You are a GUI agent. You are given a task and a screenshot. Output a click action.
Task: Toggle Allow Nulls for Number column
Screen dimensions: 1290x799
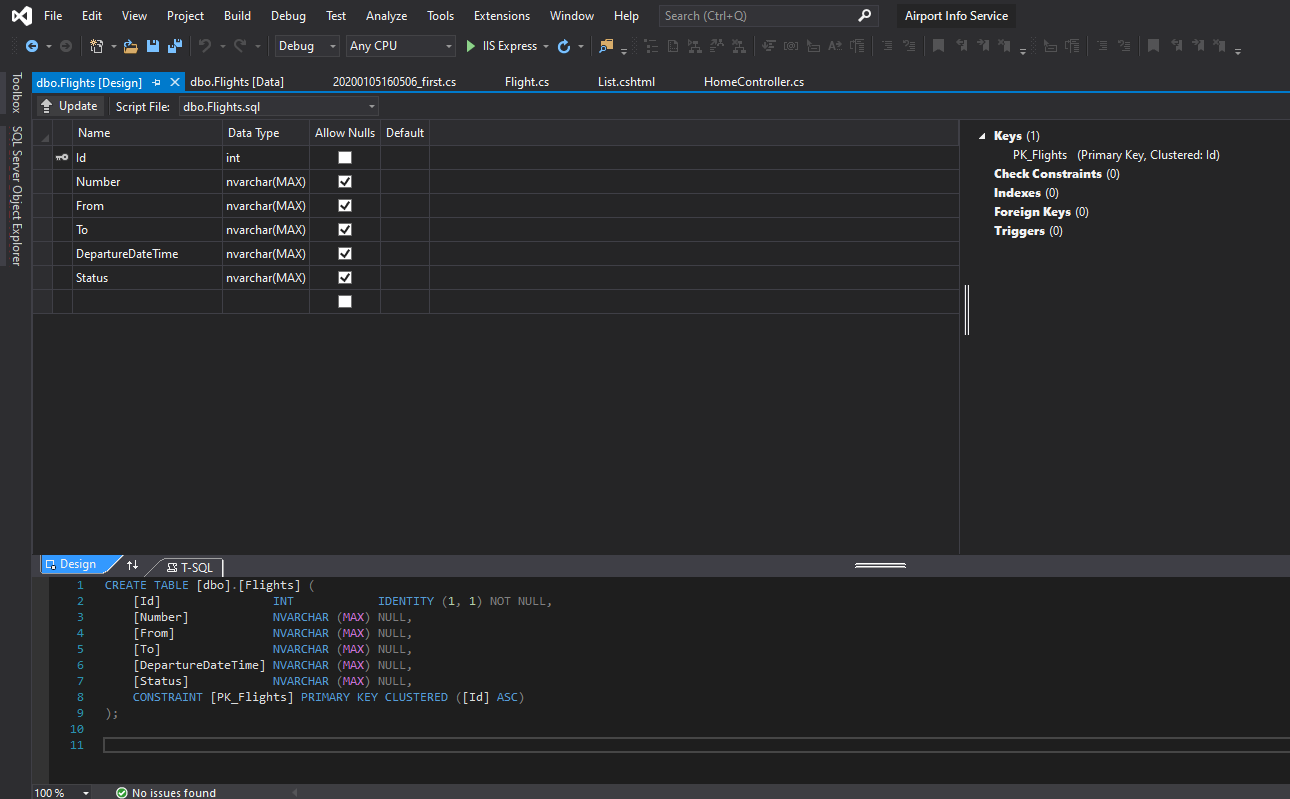point(345,182)
